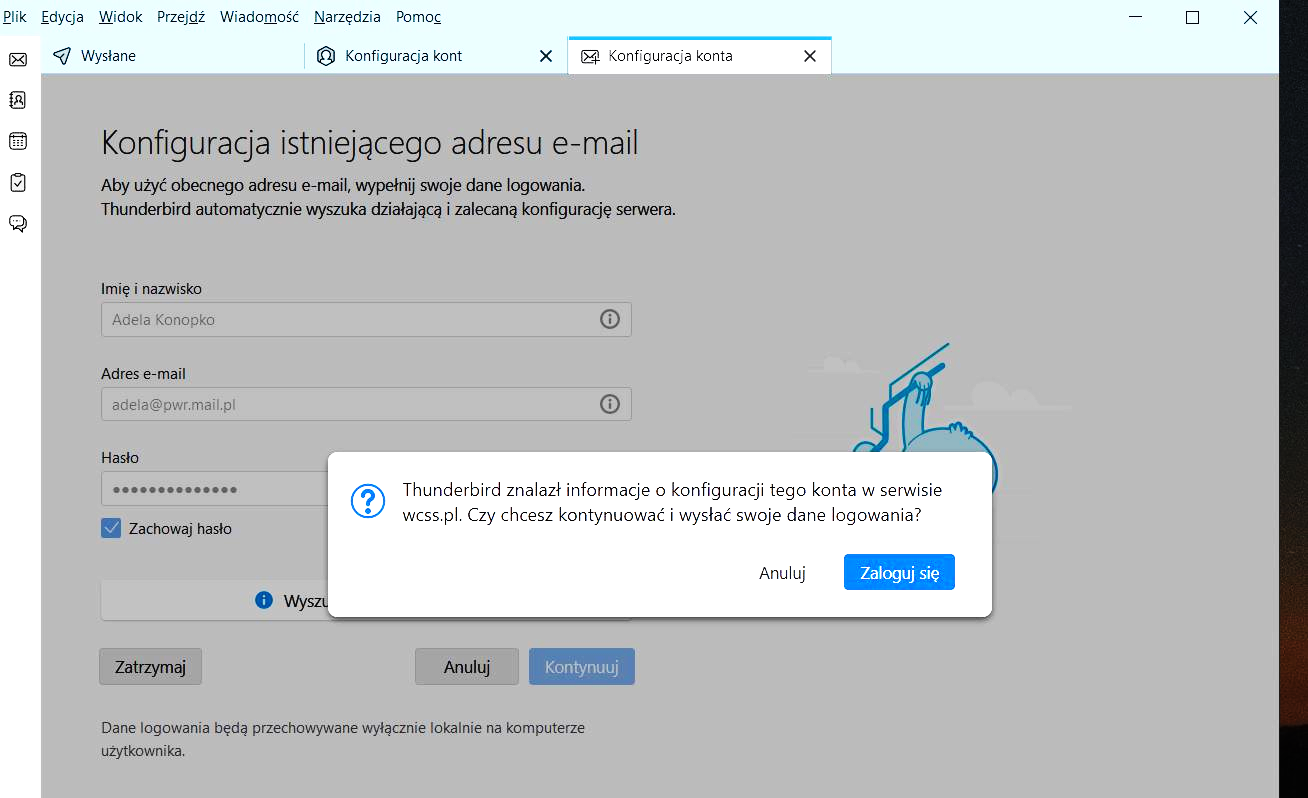
Task: Open the Chat sidebar icon
Action: (18, 223)
